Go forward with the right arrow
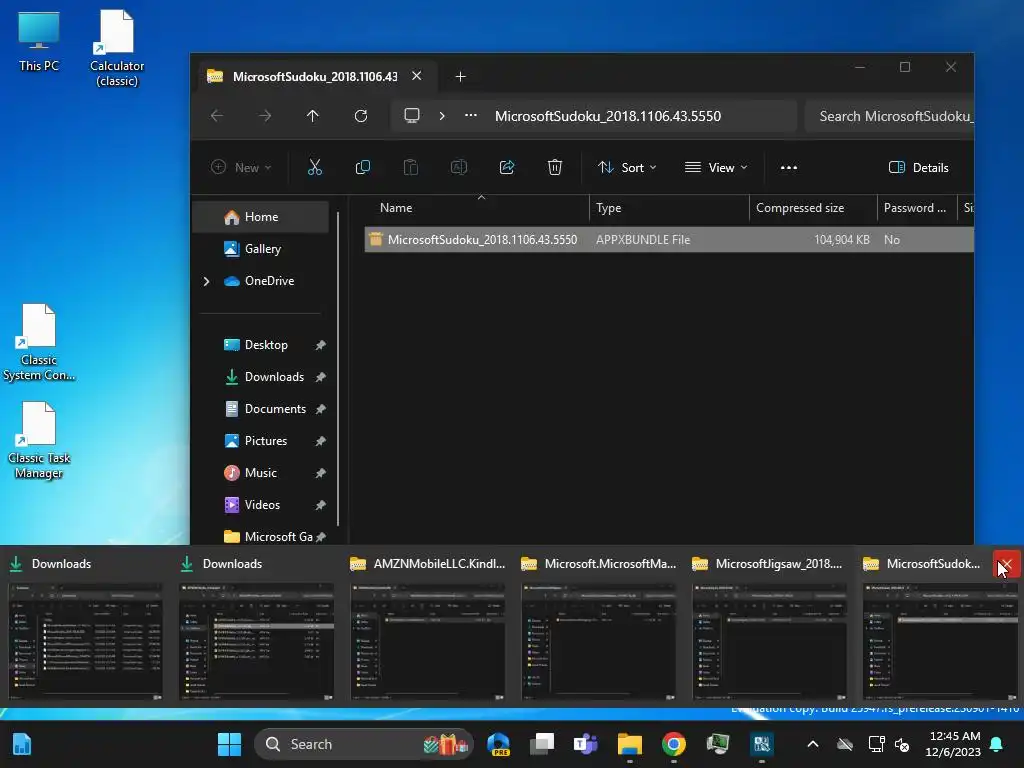The image size is (1024, 768). [264, 116]
